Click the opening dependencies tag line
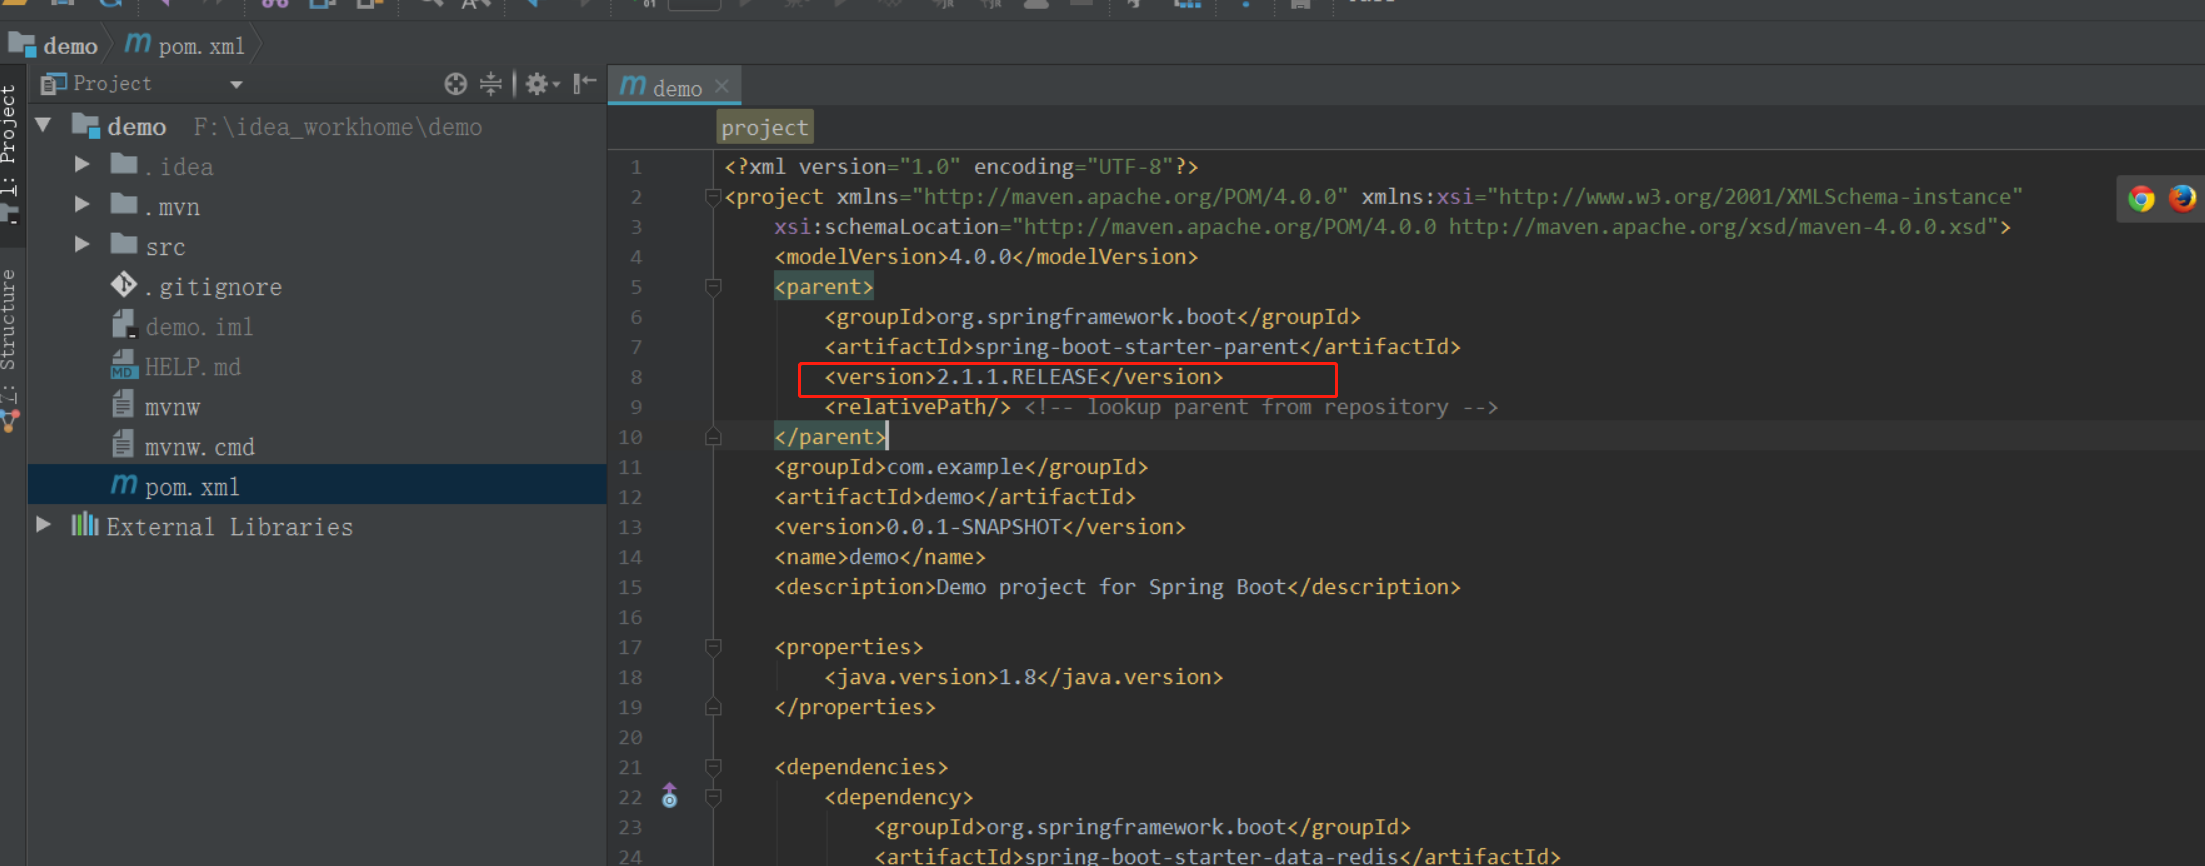Viewport: 2205px width, 866px height. [861, 767]
